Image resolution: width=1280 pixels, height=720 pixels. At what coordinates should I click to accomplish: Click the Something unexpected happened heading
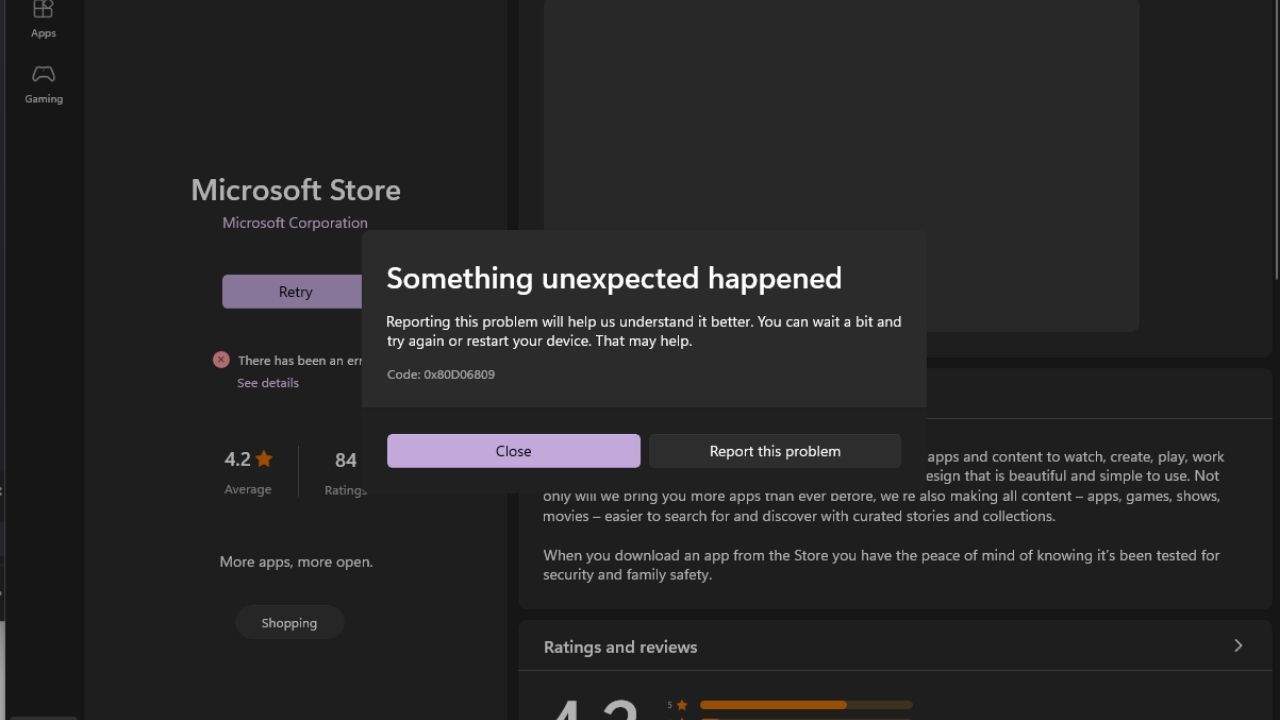pyautogui.click(x=614, y=278)
